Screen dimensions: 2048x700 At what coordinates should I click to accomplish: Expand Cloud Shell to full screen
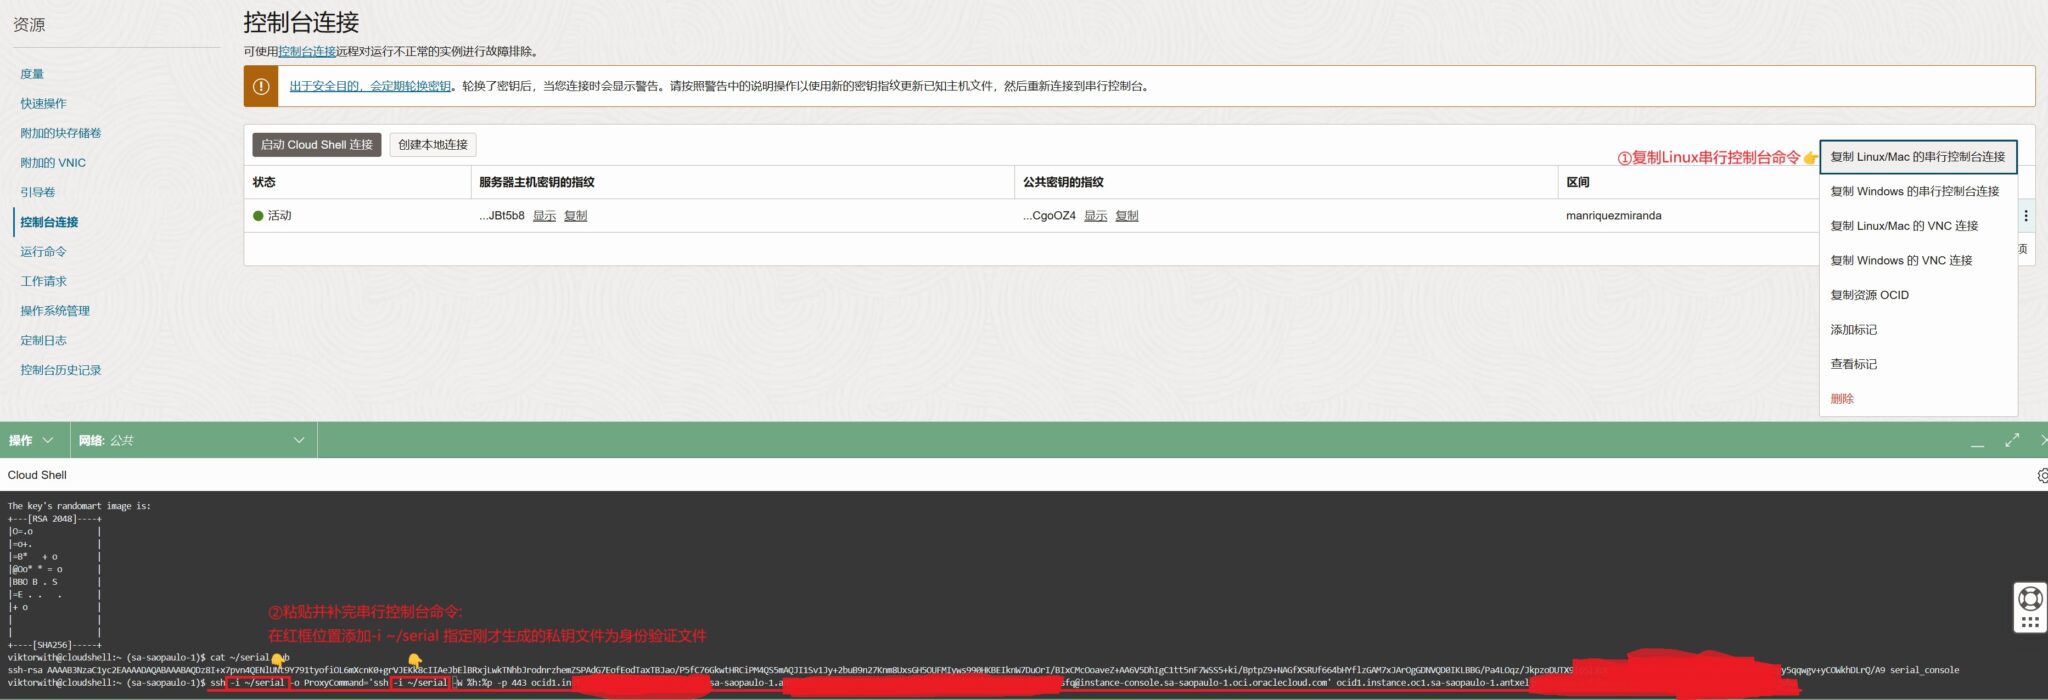2012,440
